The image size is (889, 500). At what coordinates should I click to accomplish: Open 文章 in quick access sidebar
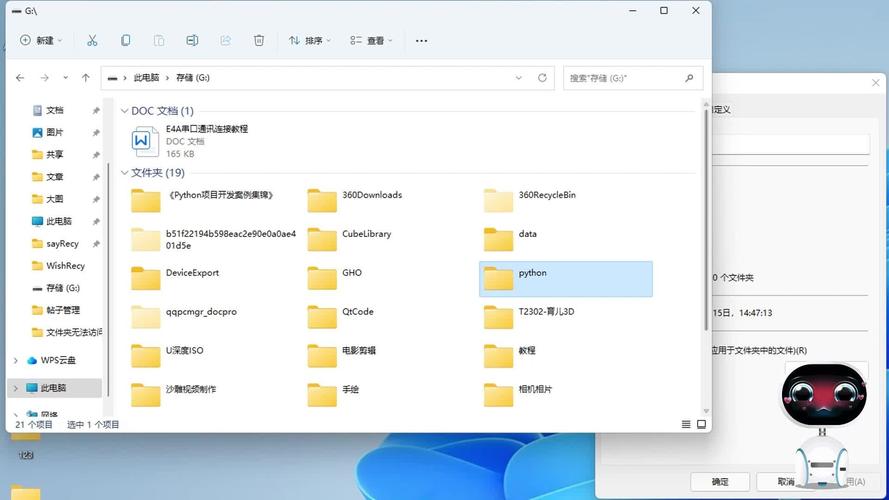(57, 177)
